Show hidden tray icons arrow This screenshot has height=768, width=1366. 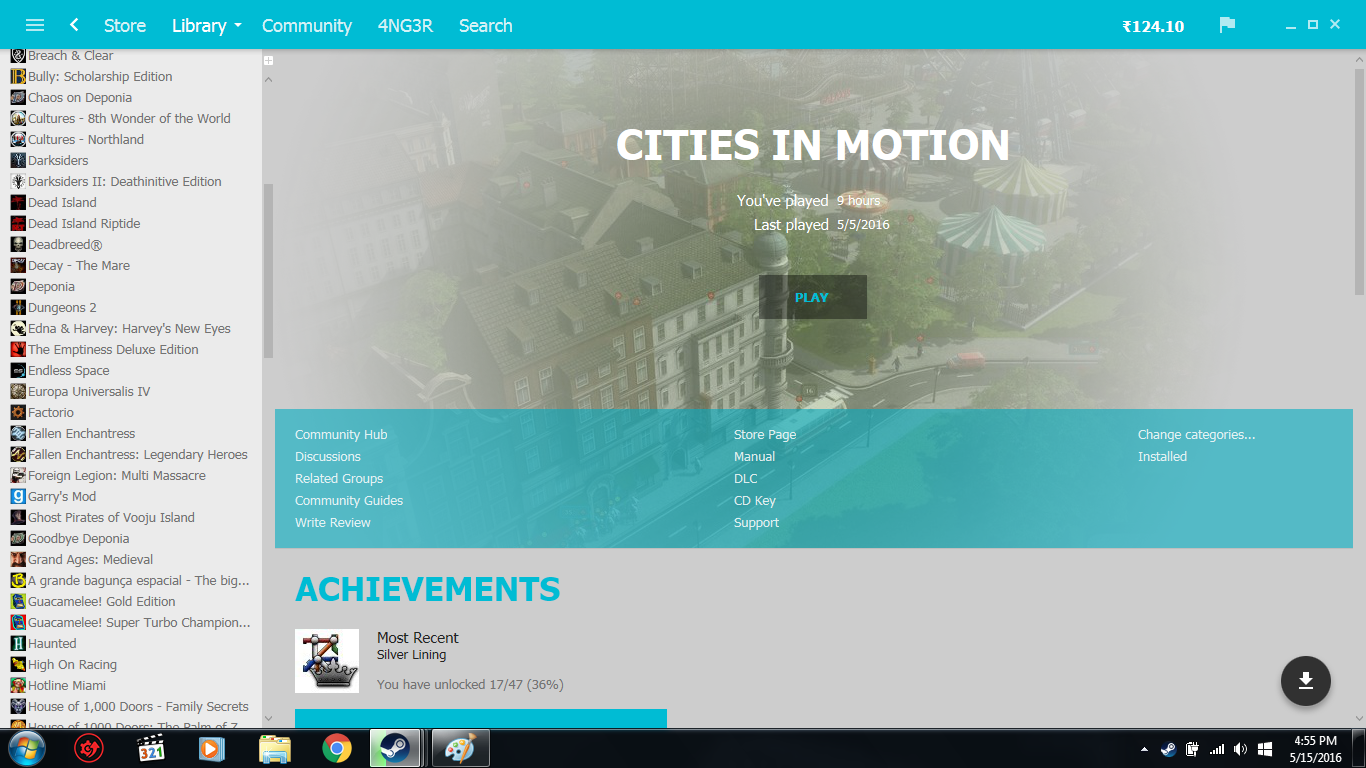[1144, 749]
